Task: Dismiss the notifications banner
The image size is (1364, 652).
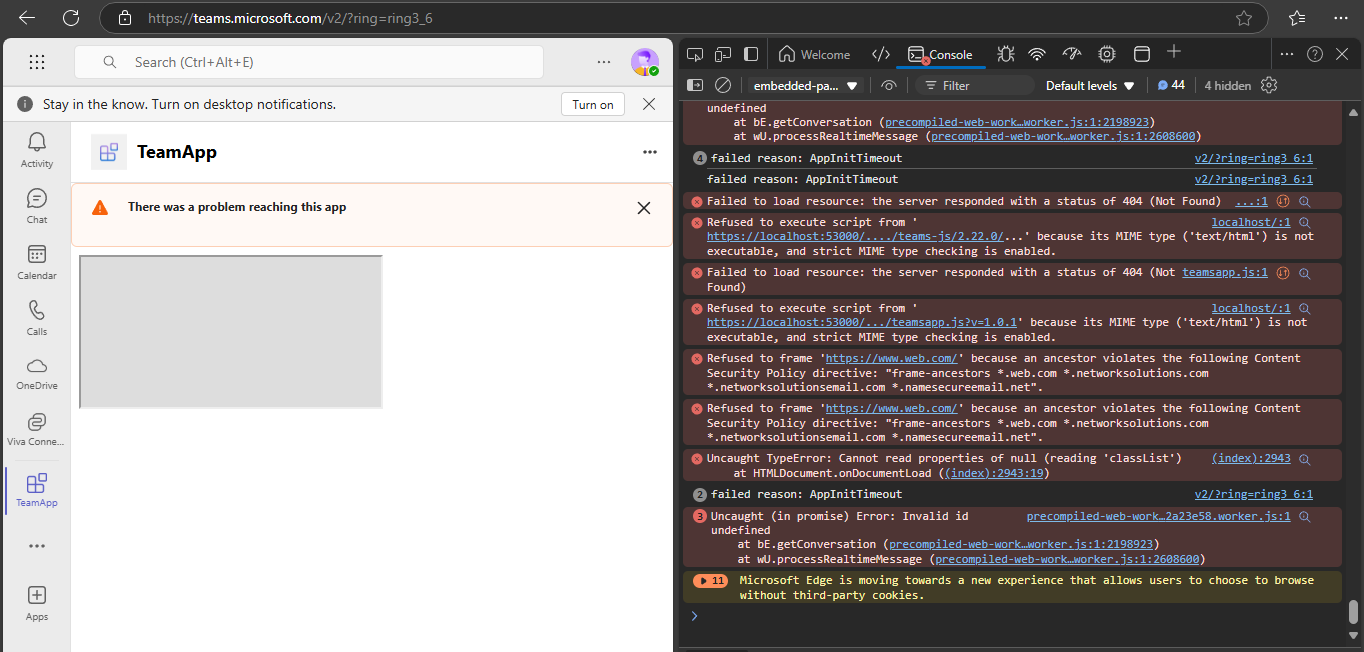Action: pyautogui.click(x=649, y=104)
